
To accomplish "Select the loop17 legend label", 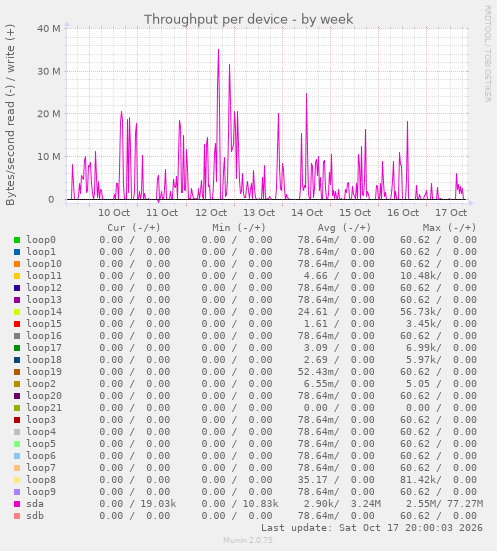I will click(44, 348).
